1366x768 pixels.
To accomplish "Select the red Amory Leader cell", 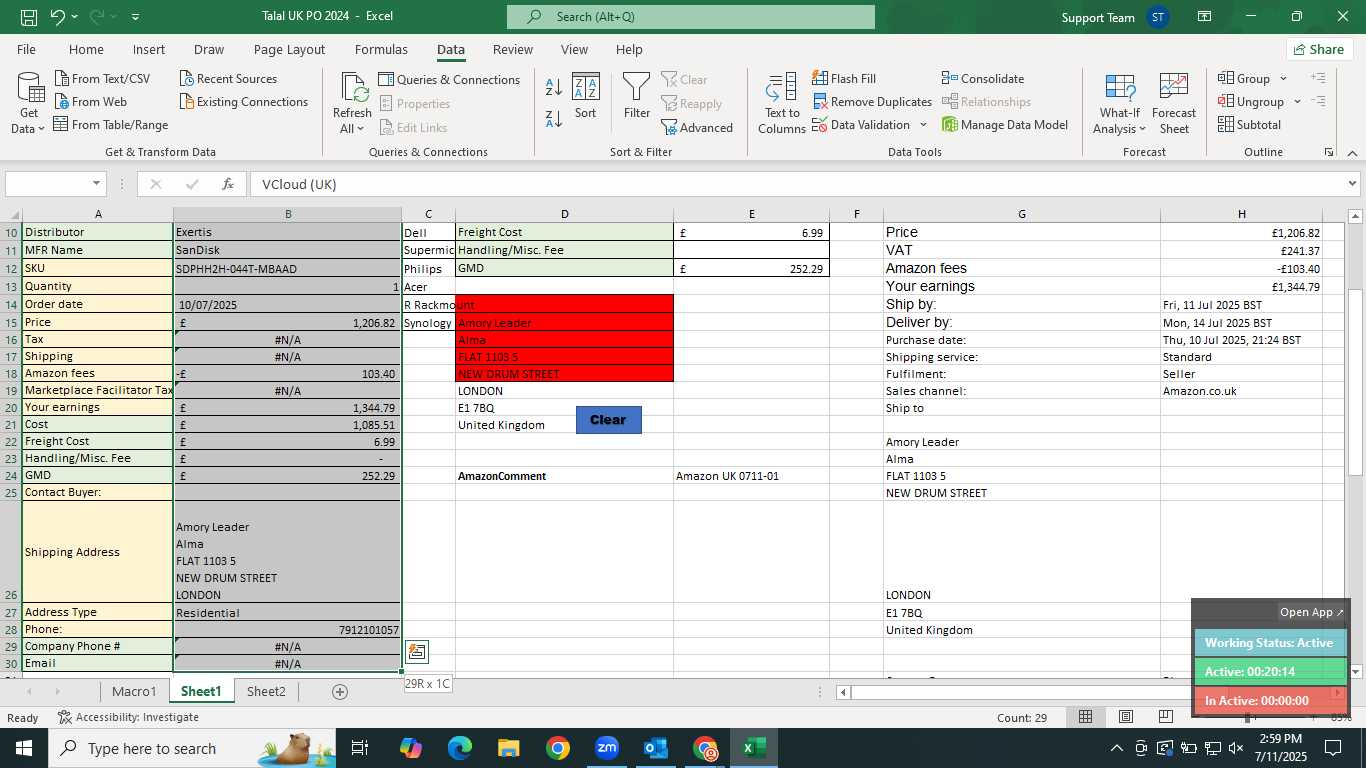I will coord(564,323).
